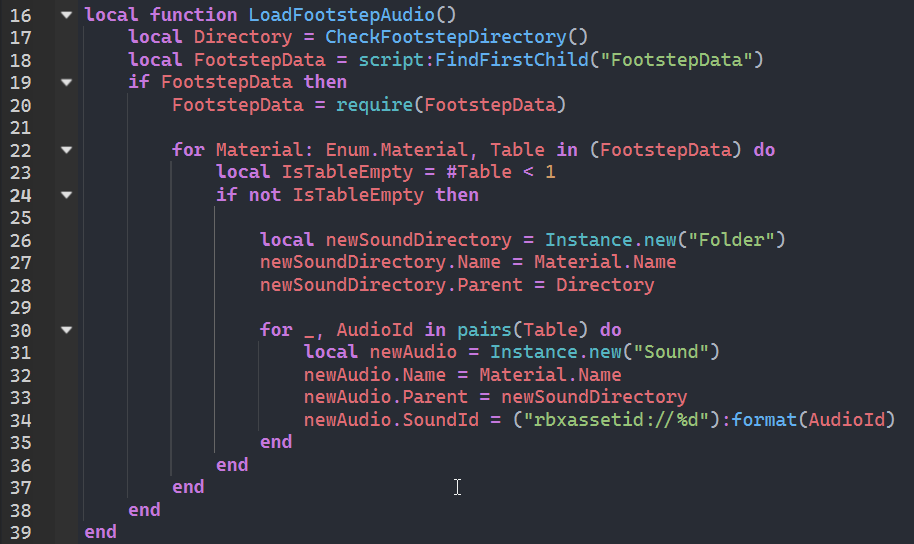914x544 pixels.
Task: Fold the 'for _, AudioId' loop
Action: coord(66,329)
